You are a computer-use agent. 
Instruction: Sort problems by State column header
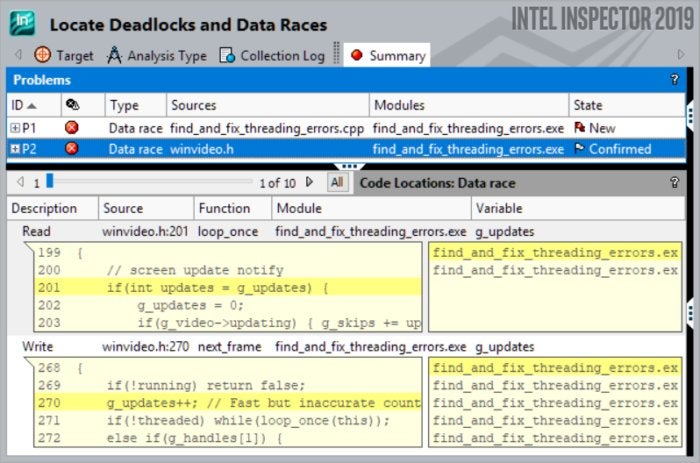[627, 105]
